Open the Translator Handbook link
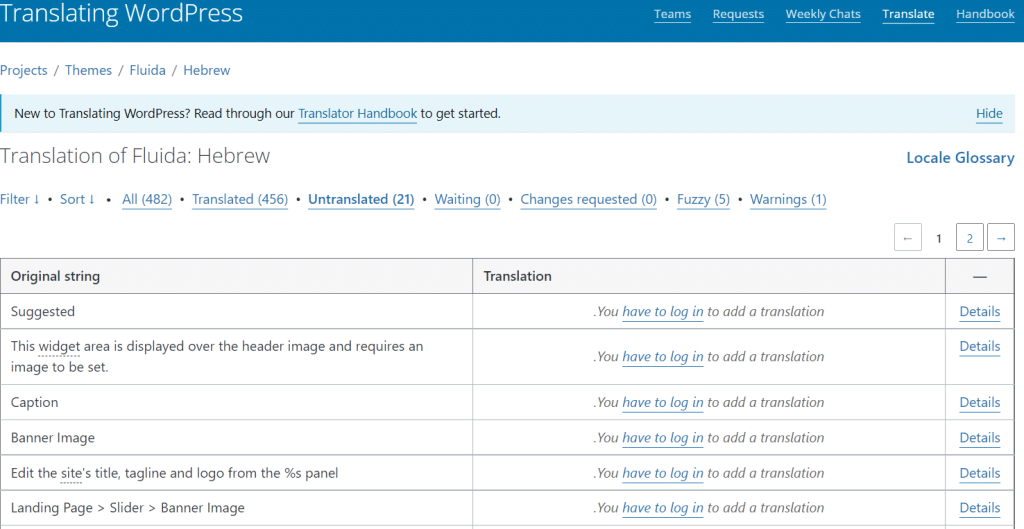The image size is (1024, 529). click(357, 114)
